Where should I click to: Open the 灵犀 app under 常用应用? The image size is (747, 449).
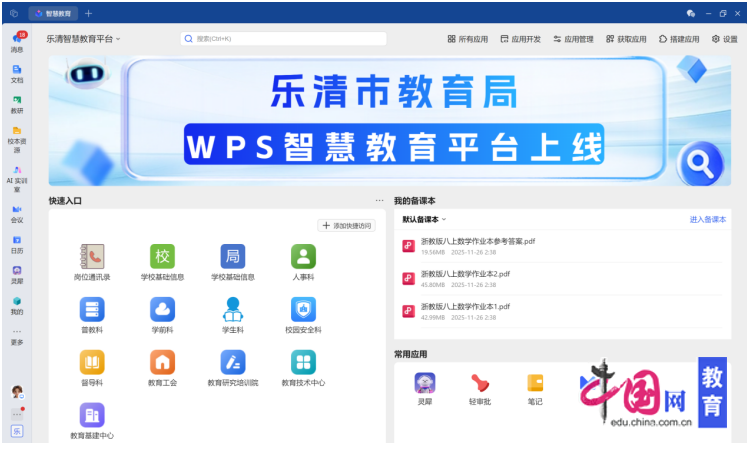click(x=425, y=384)
